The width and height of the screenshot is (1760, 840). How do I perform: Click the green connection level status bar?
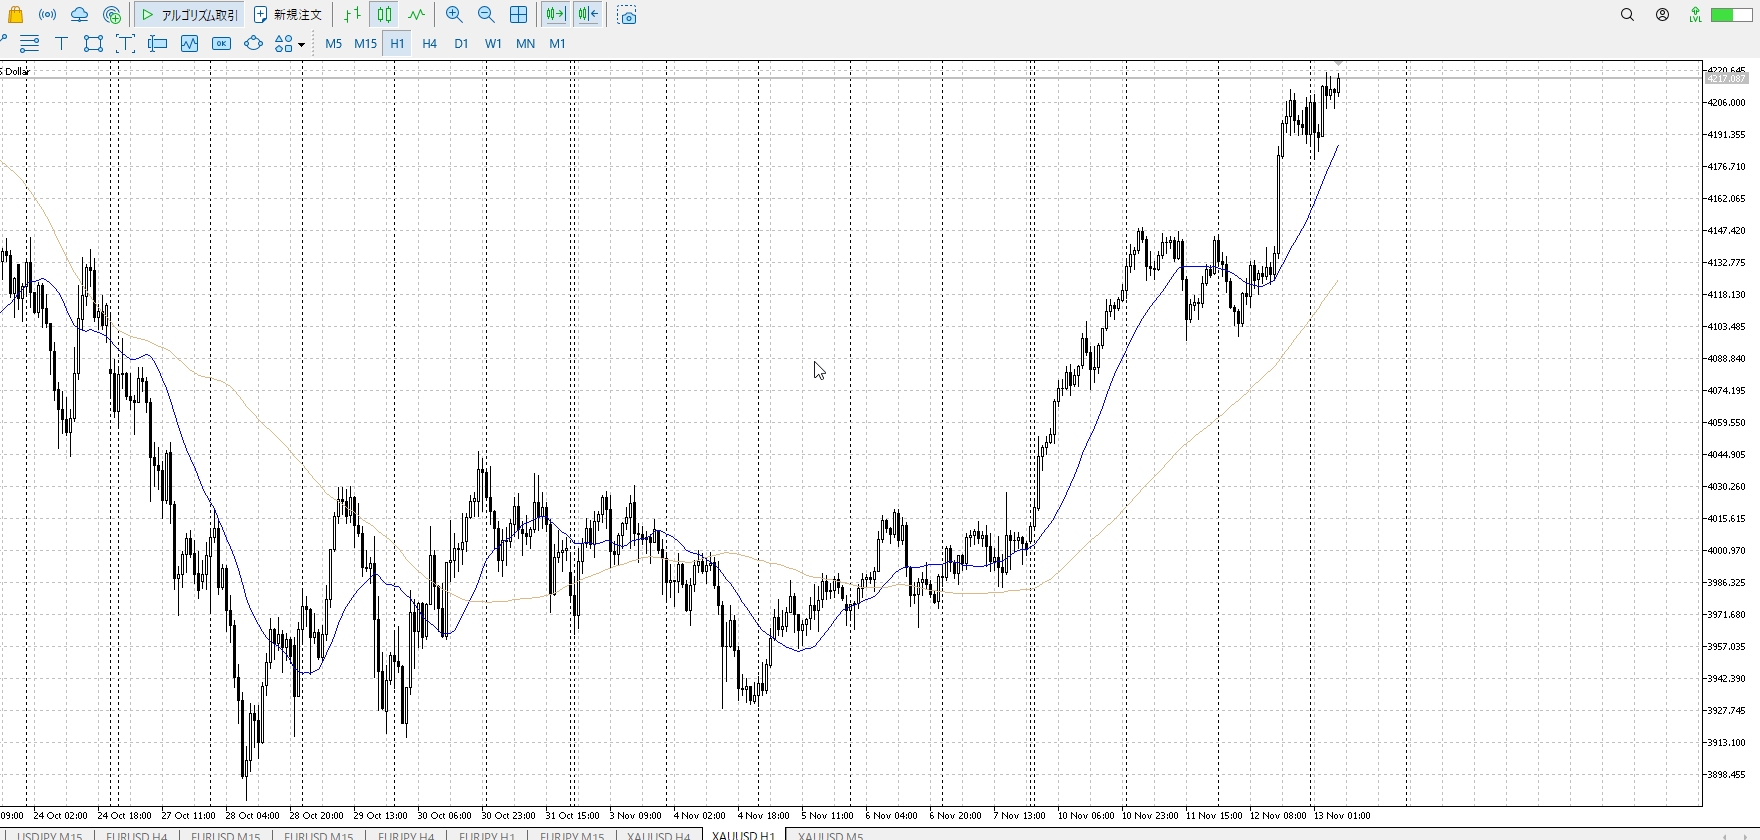pyautogui.click(x=1729, y=15)
